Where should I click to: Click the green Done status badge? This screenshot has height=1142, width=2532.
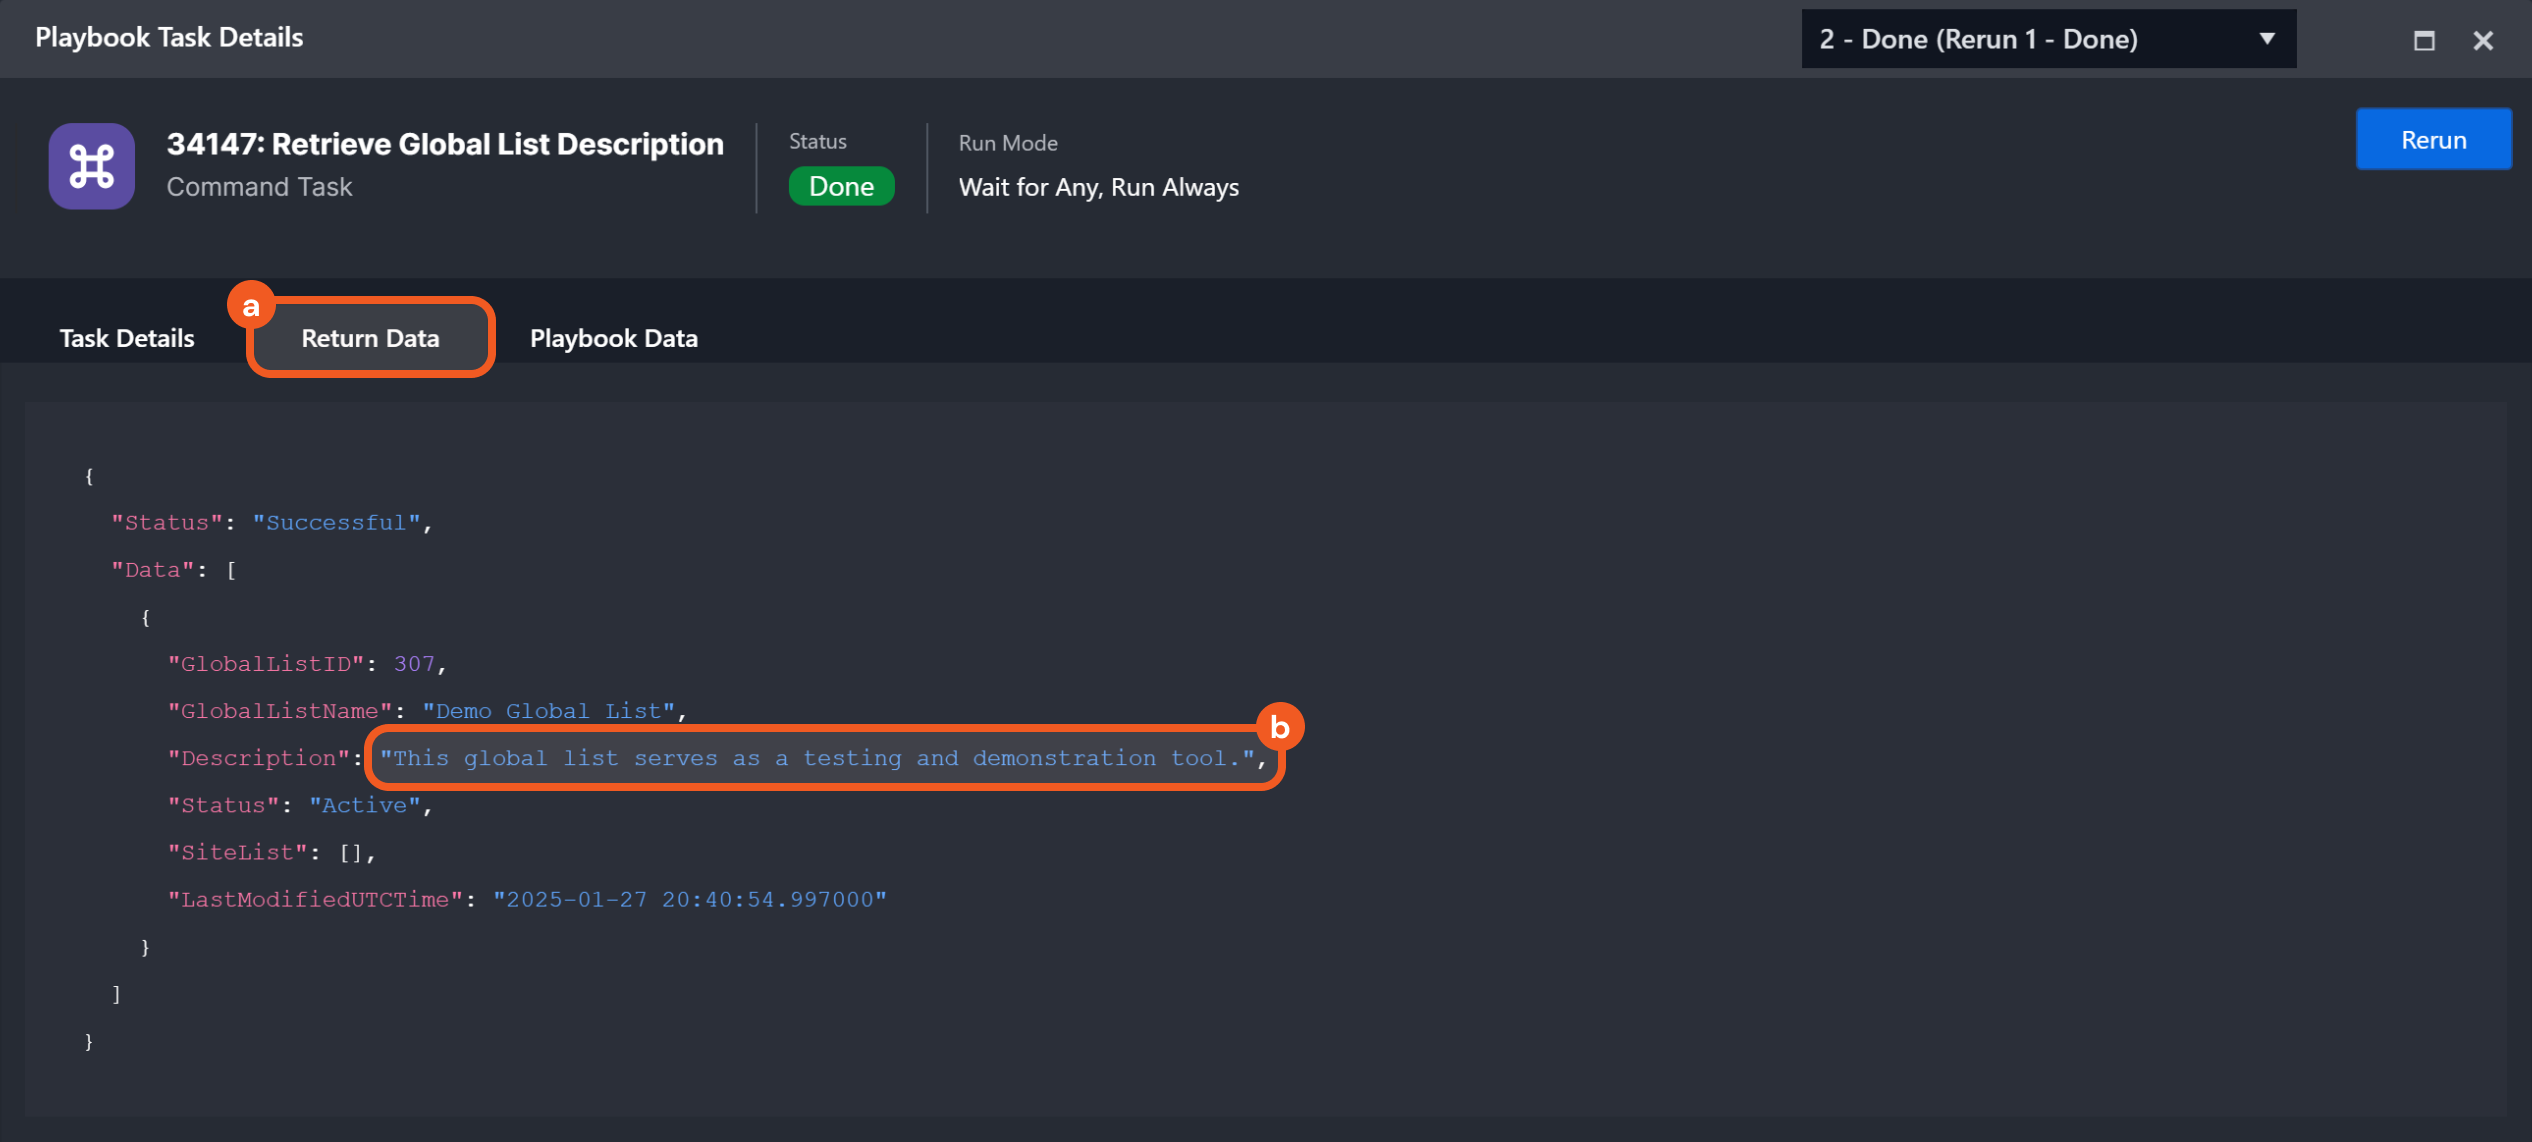[841, 186]
